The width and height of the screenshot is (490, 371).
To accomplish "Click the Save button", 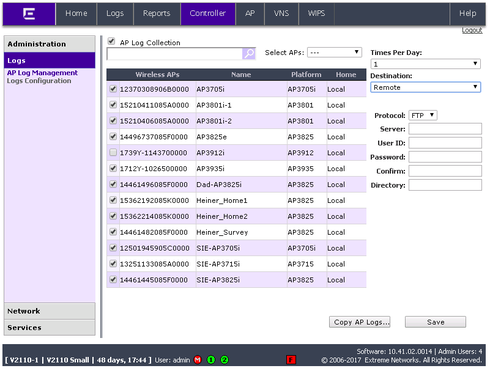I will coord(435,322).
